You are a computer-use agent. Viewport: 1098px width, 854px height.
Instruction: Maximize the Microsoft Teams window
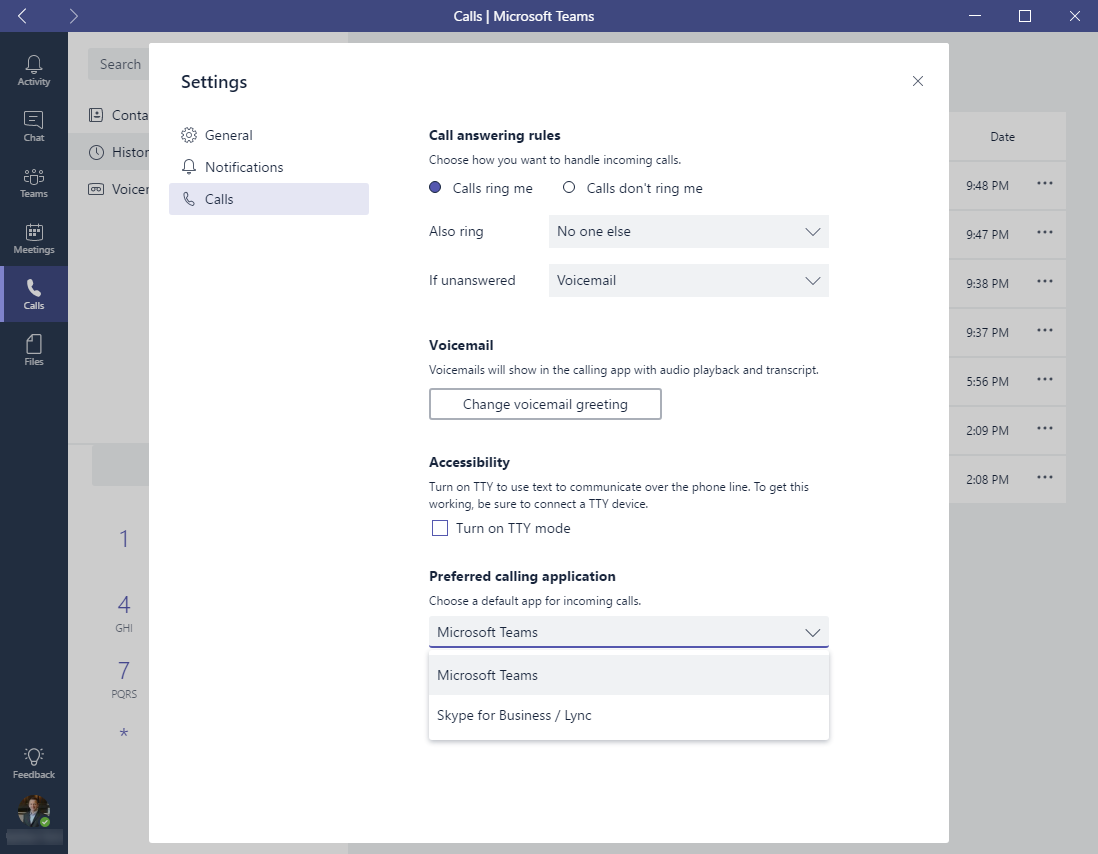(x=1024, y=15)
